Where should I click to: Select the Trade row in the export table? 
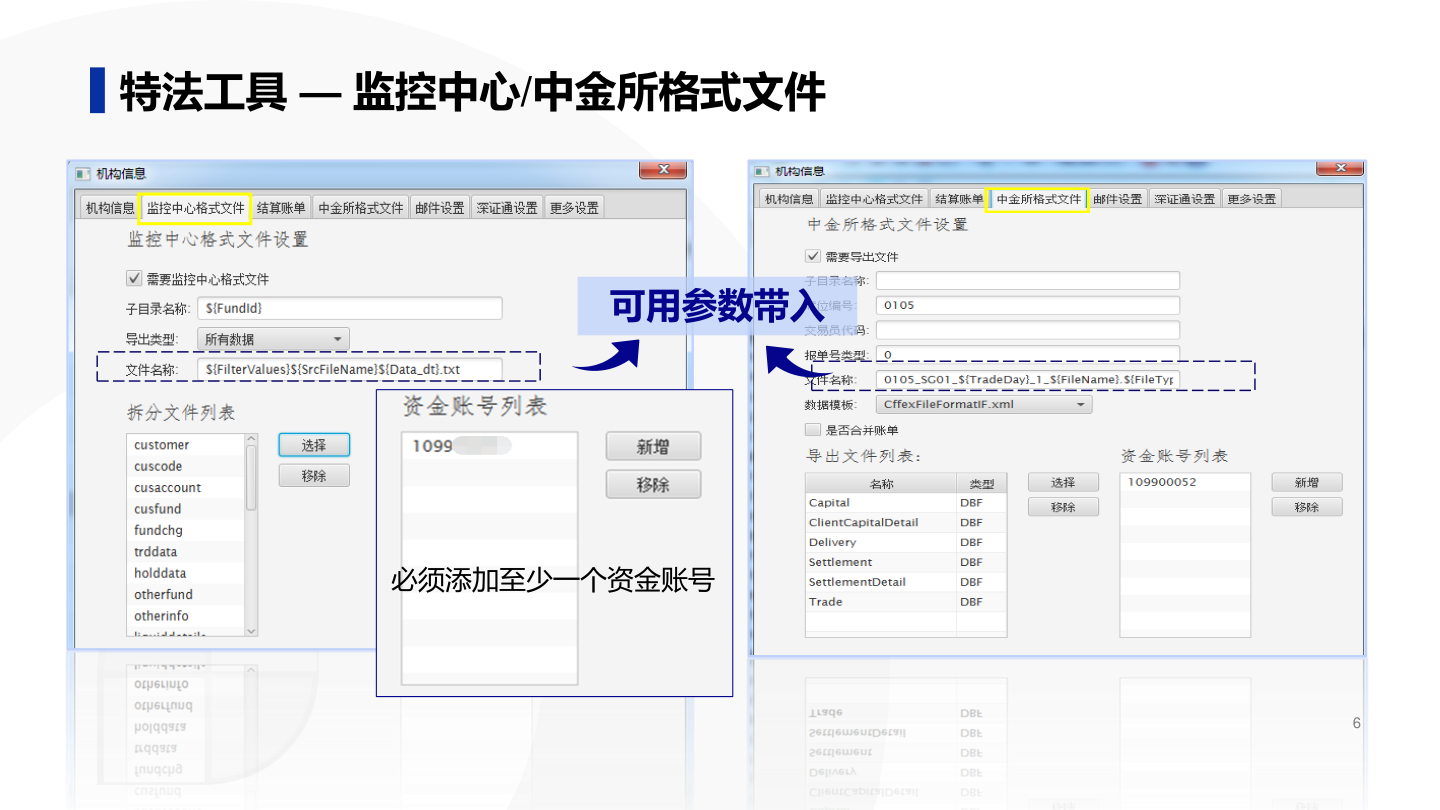coord(906,602)
